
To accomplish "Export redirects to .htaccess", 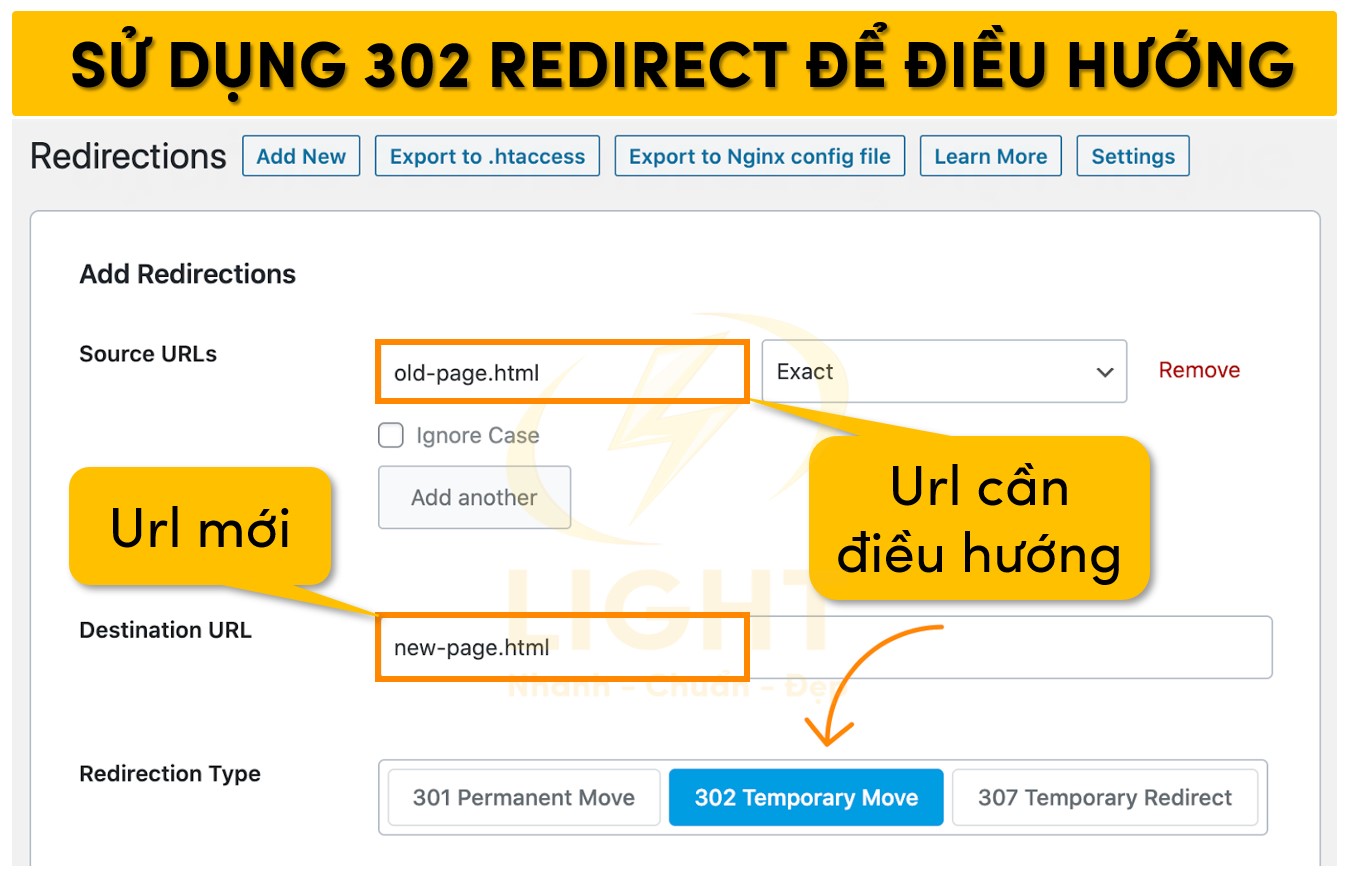I will pos(487,157).
